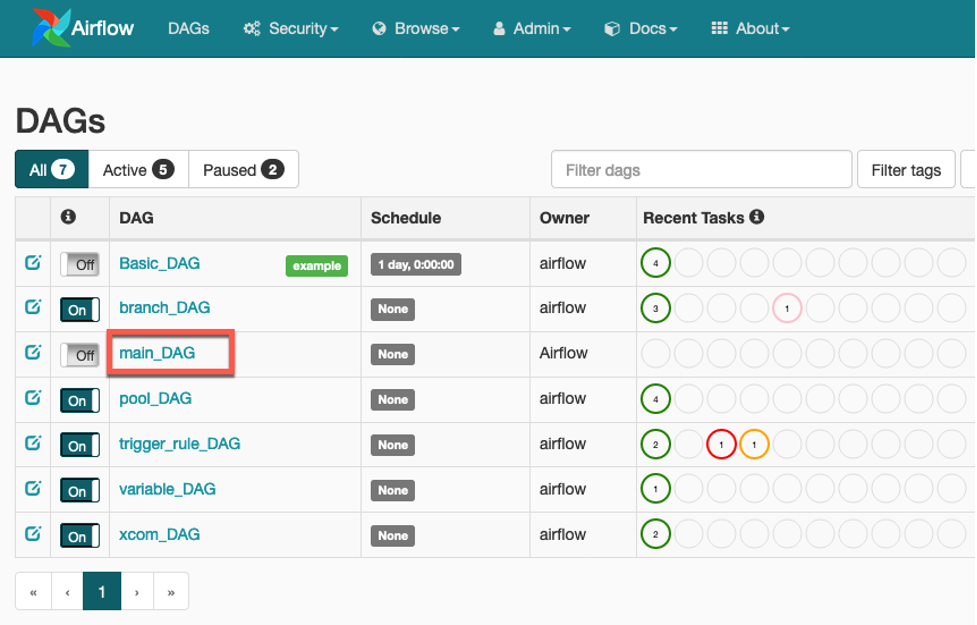This screenshot has height=625, width=977.
Task: Disable the branch_DAG On toggle
Action: (79, 309)
